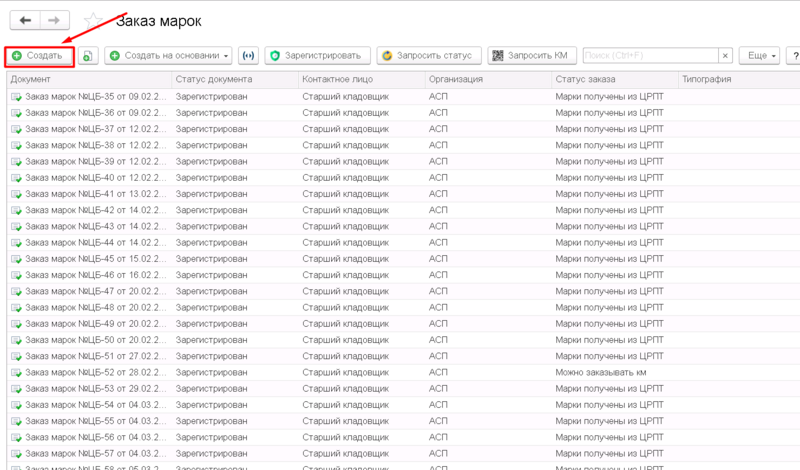Select row Заказ марок №ЦБ-37
This screenshot has width=800, height=470.
coord(403,129)
